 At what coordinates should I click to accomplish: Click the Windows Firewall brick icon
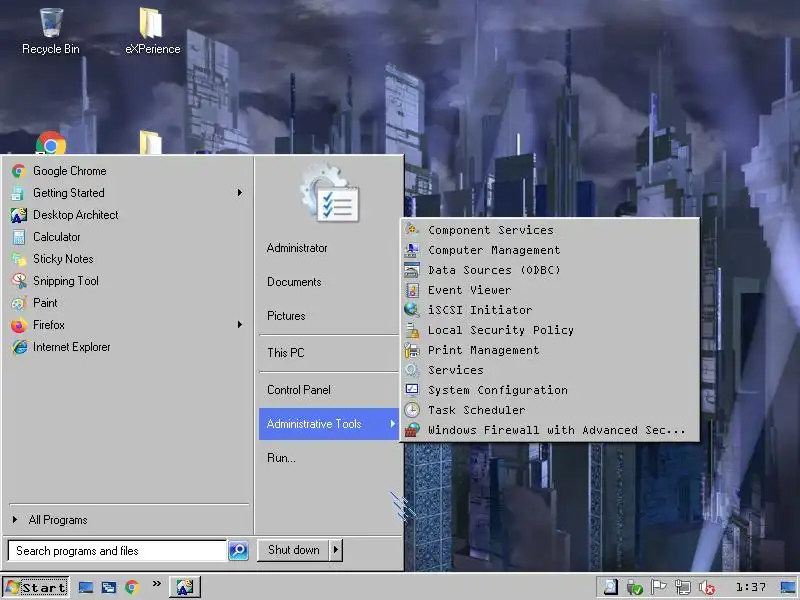pos(412,430)
